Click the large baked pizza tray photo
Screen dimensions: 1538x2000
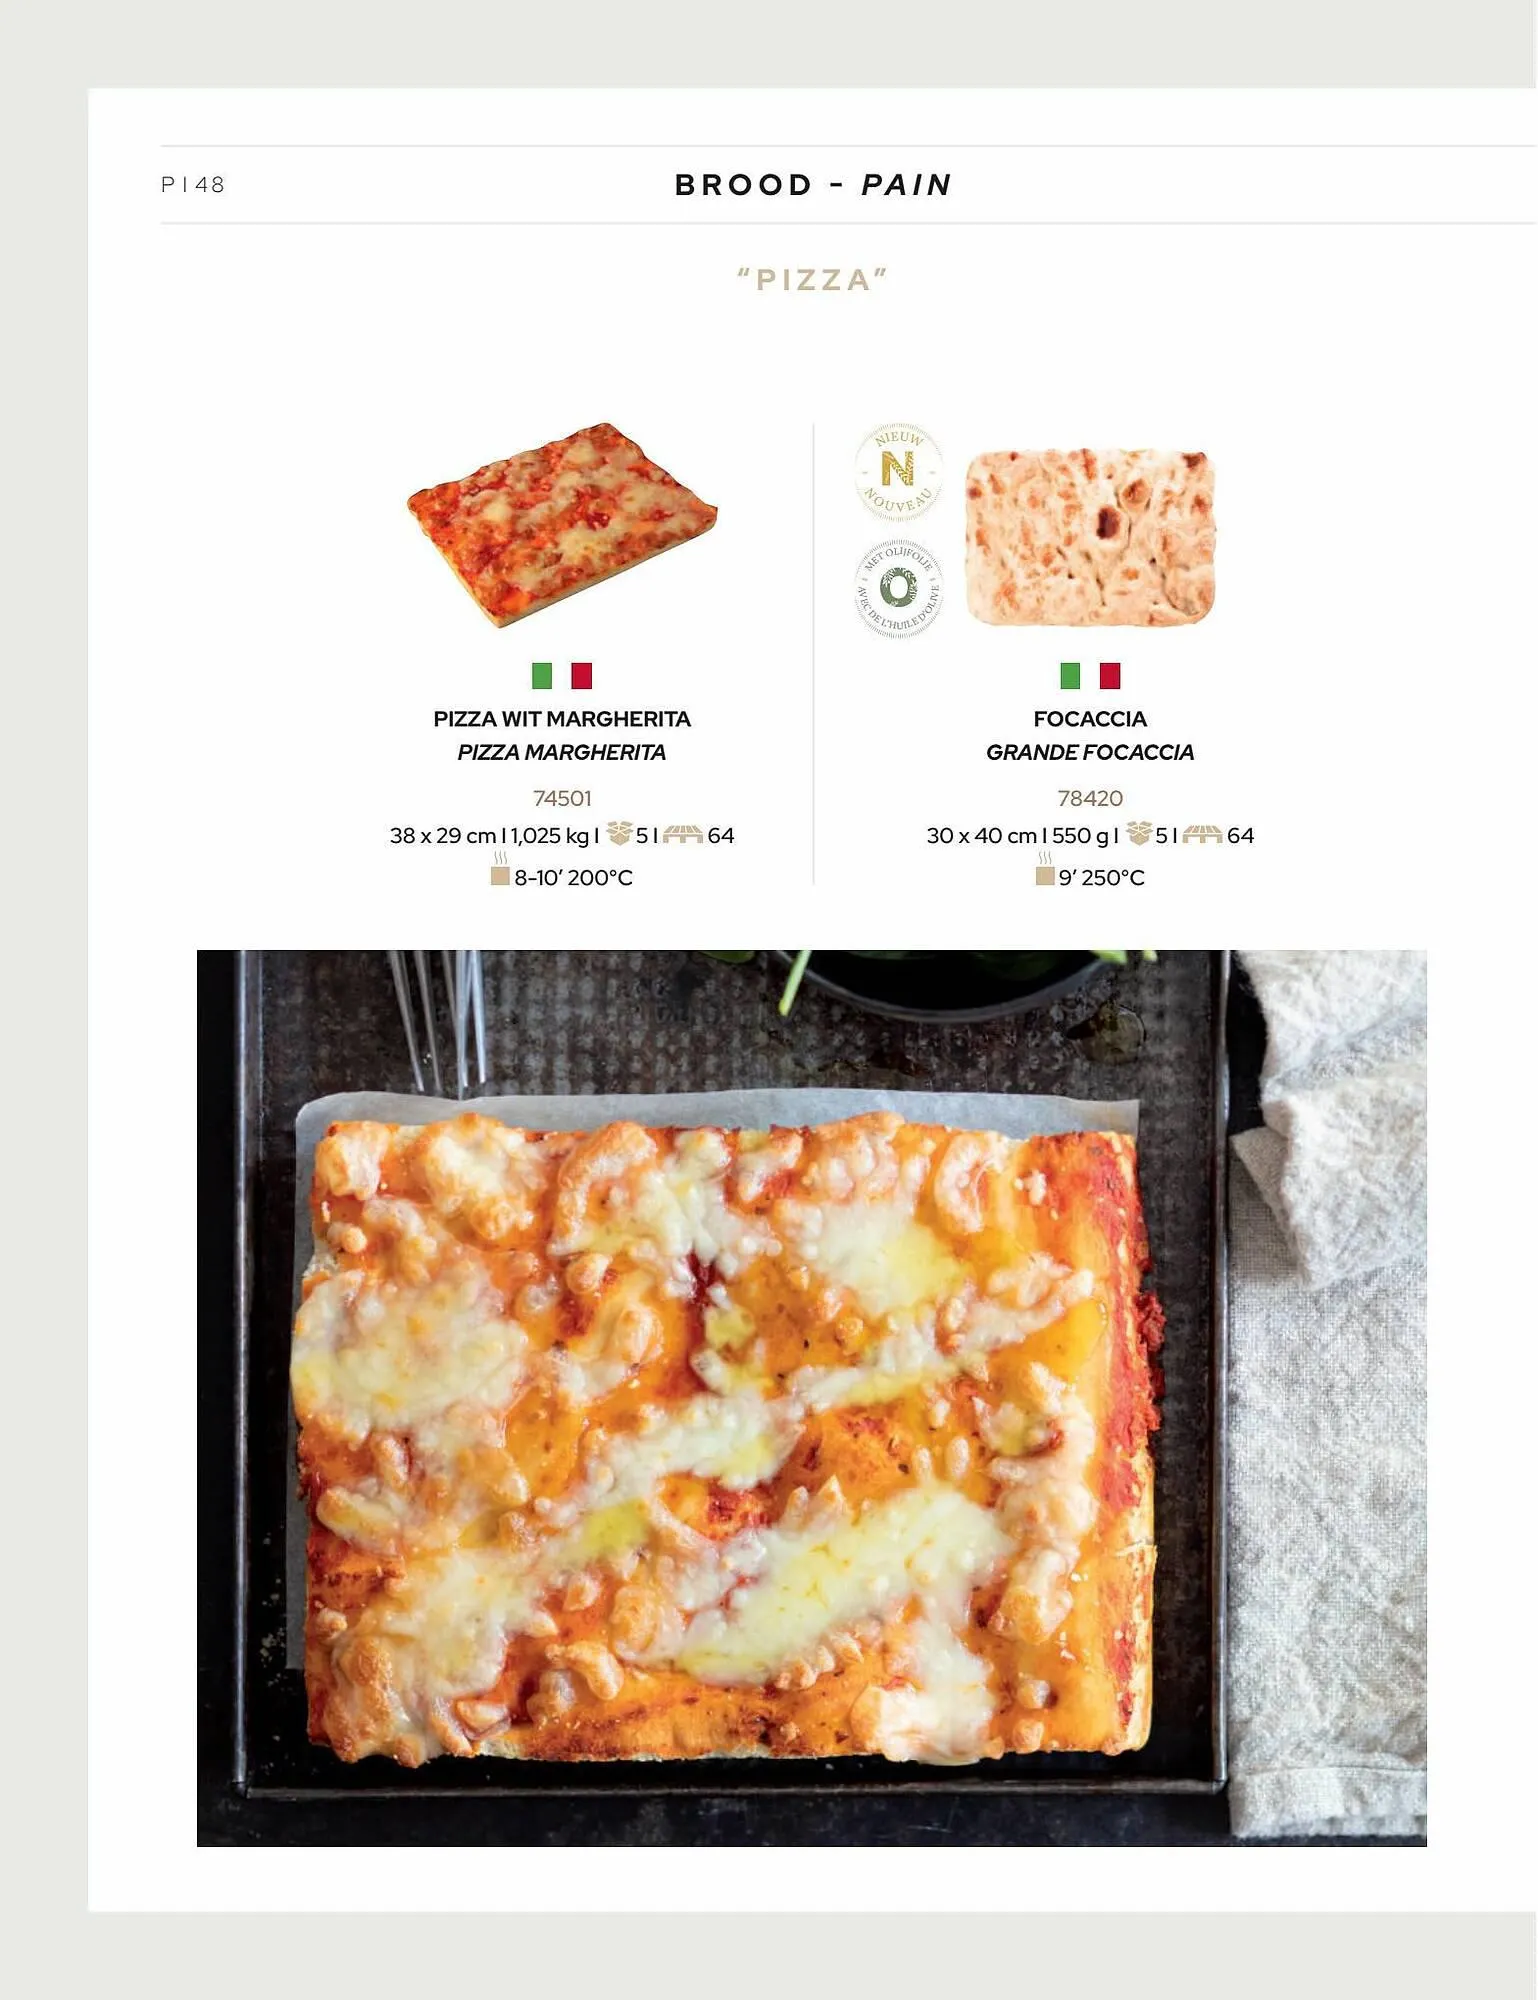tap(811, 1398)
